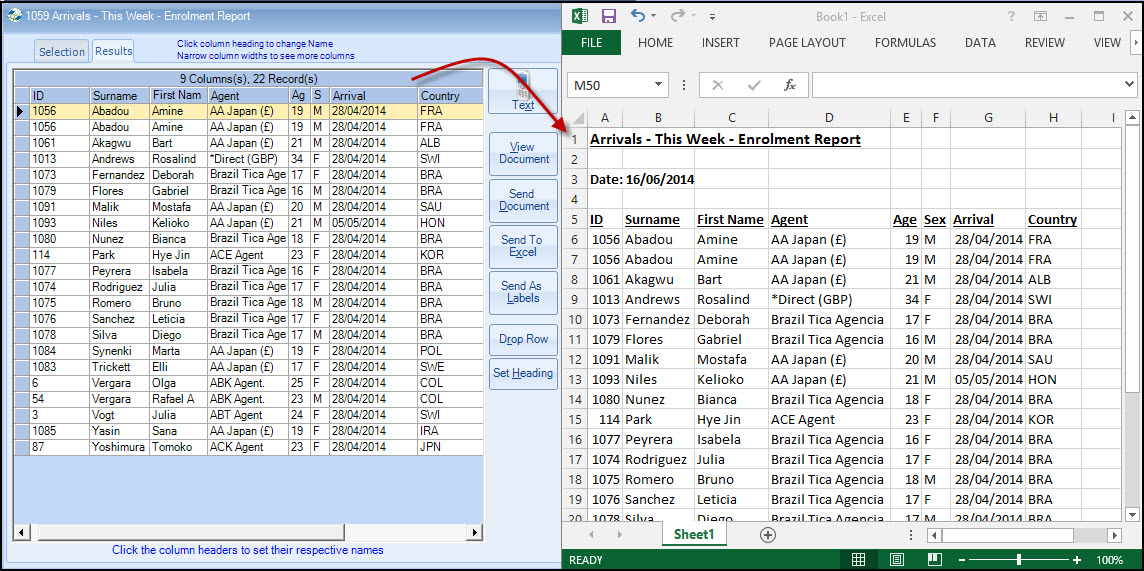Viewport: 1144px width, 571px height.
Task: Click Excel vertical scrollbar up arrow
Action: tap(1132, 118)
